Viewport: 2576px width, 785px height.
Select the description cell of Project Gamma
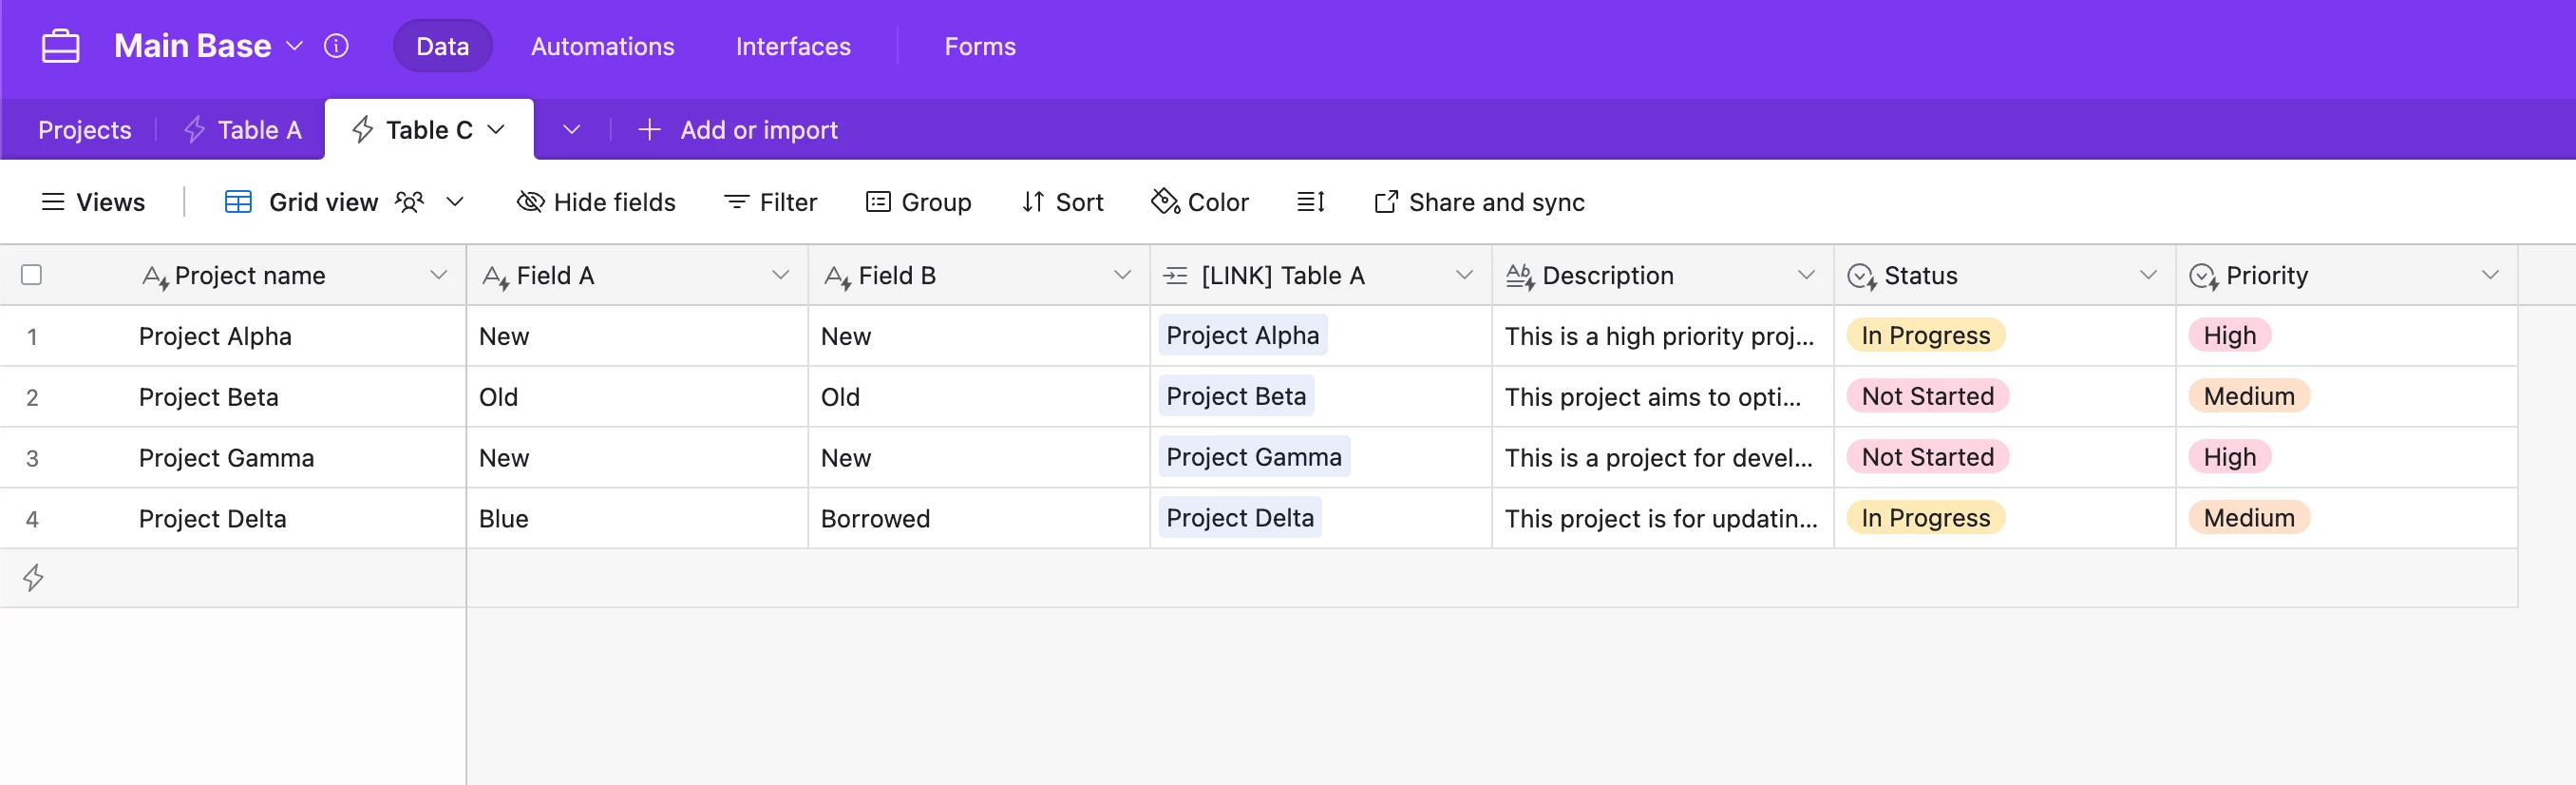pos(1662,458)
